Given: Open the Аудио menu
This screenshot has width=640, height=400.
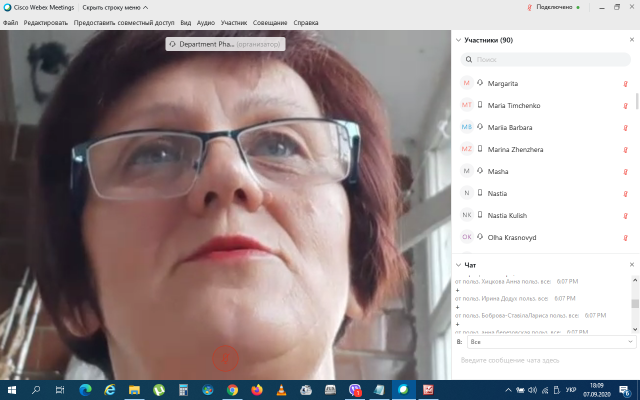Looking at the screenshot, I should point(206,23).
